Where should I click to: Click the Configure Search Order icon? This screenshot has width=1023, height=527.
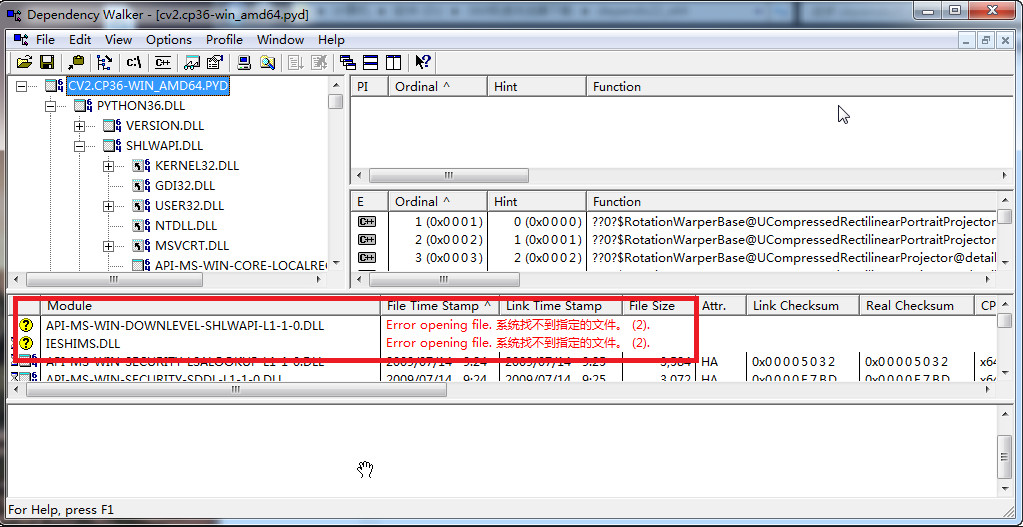(x=267, y=62)
